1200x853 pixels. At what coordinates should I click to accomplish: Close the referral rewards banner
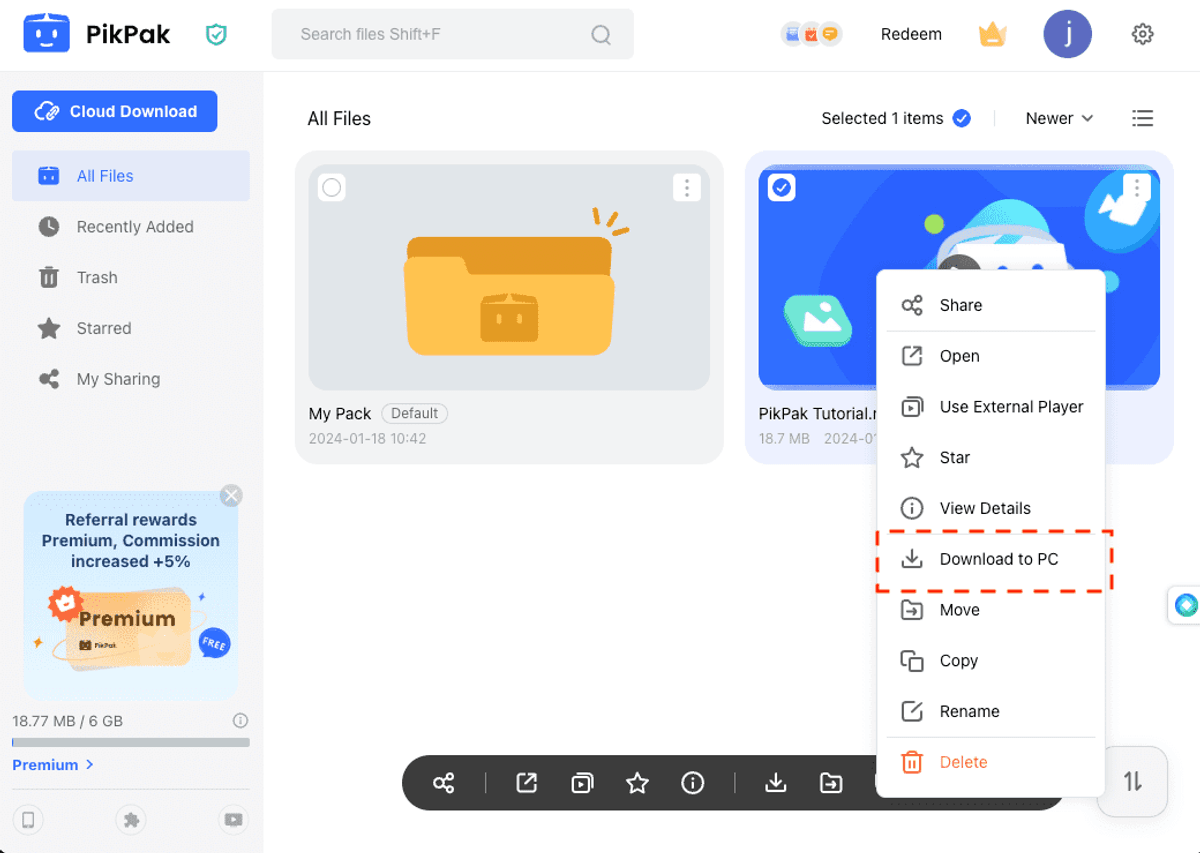[x=231, y=495]
